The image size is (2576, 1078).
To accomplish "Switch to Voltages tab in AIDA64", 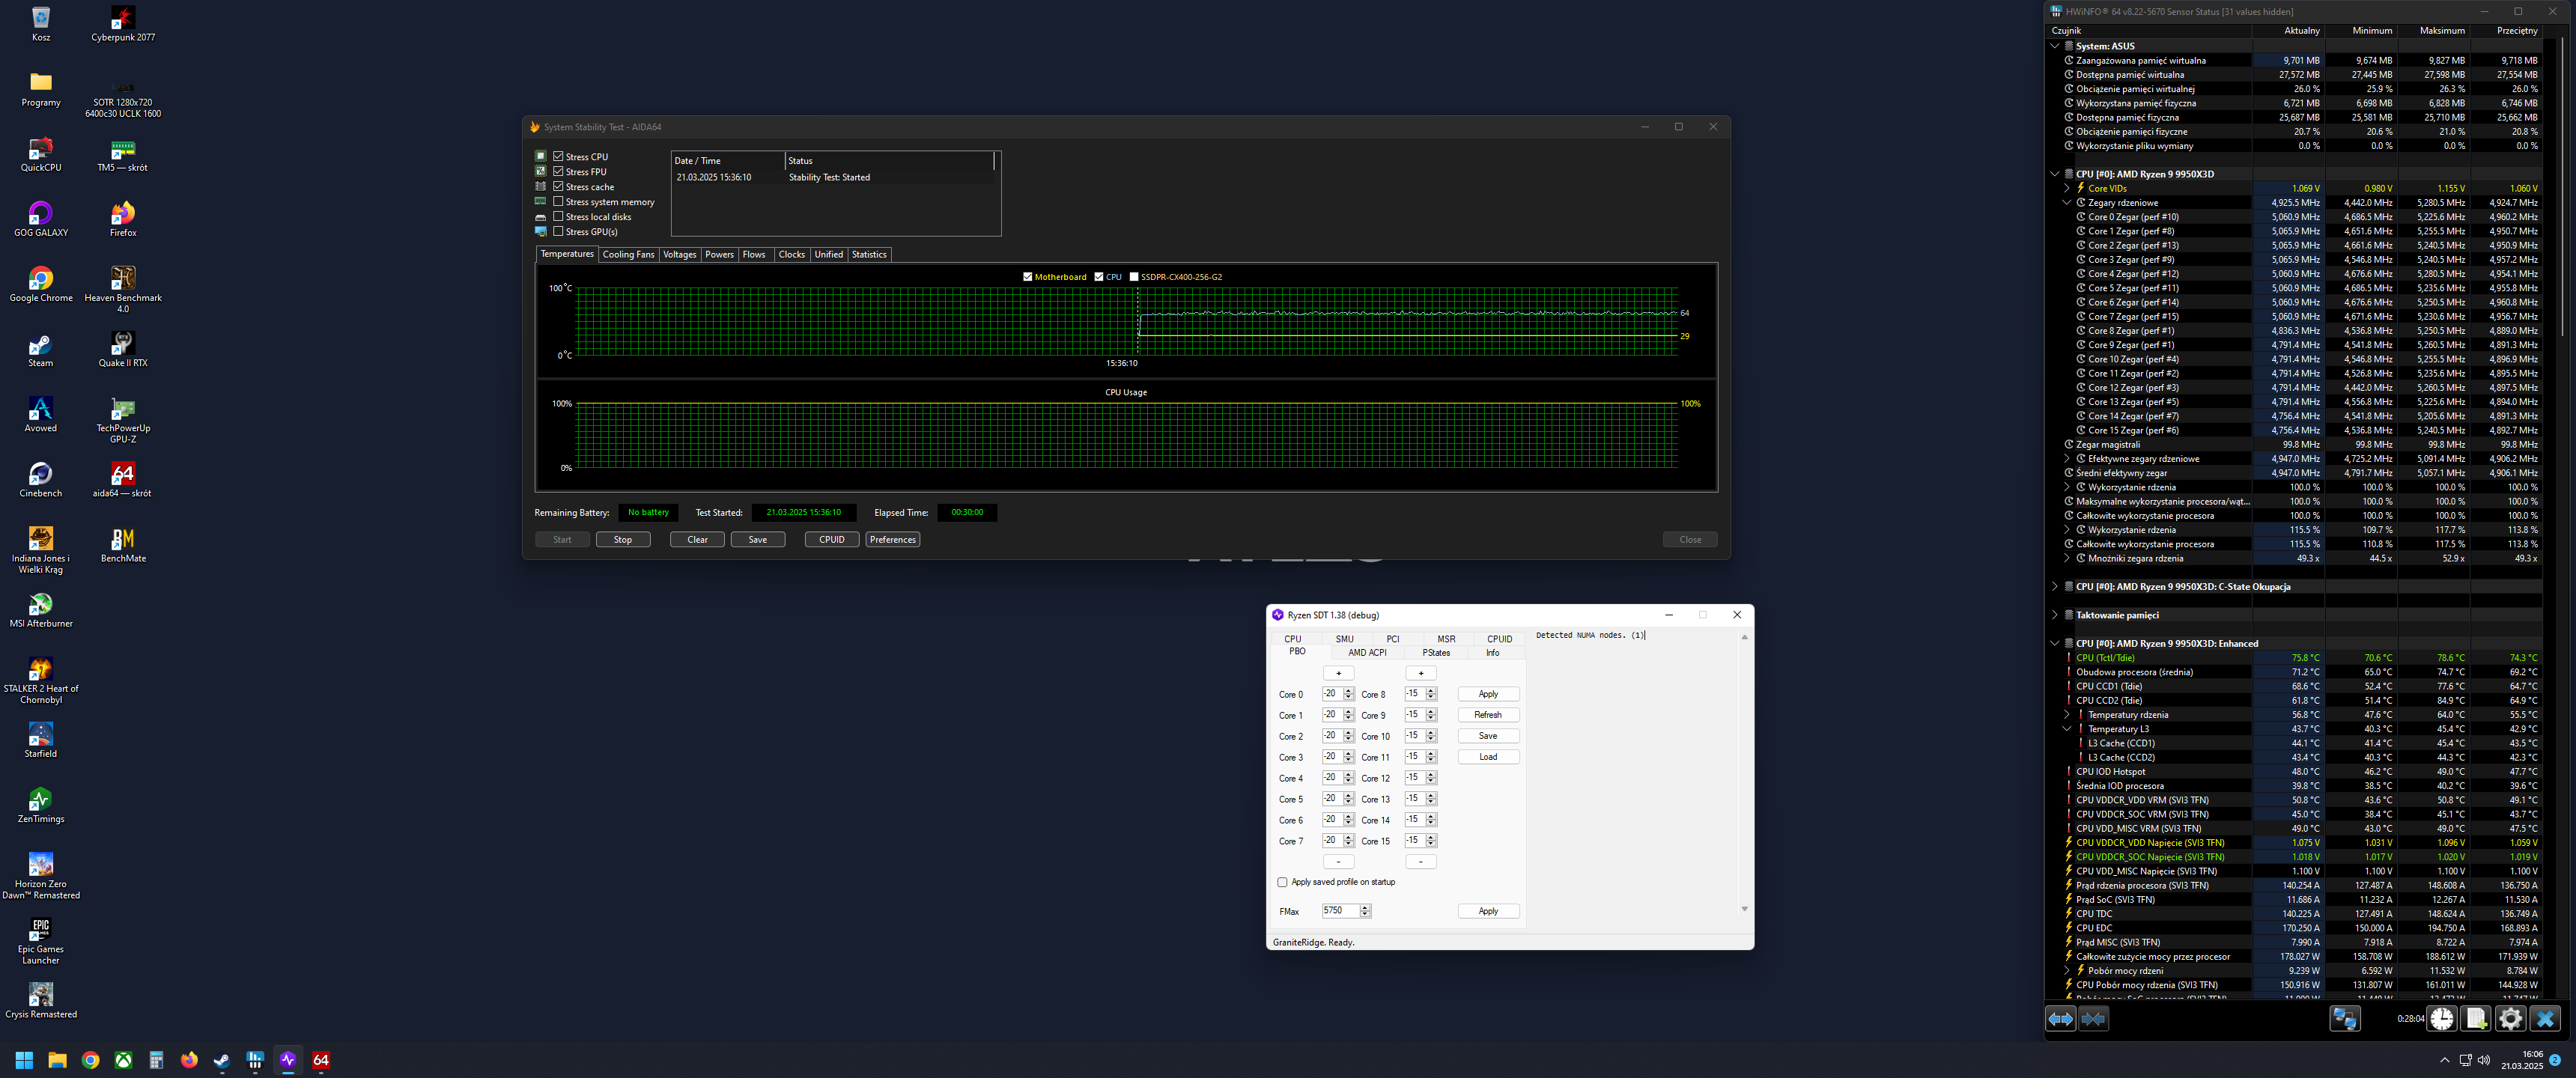I will pos(679,255).
